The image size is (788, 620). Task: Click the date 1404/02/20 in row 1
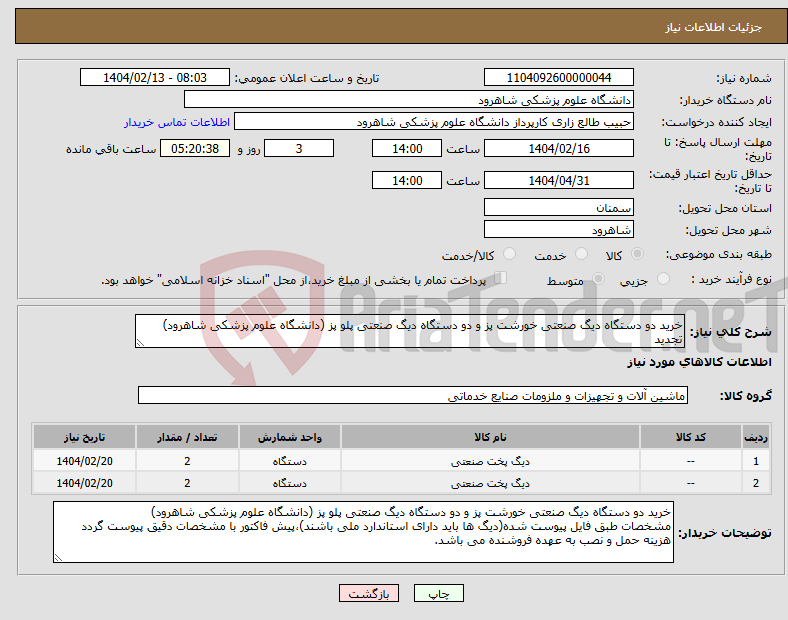click(84, 461)
